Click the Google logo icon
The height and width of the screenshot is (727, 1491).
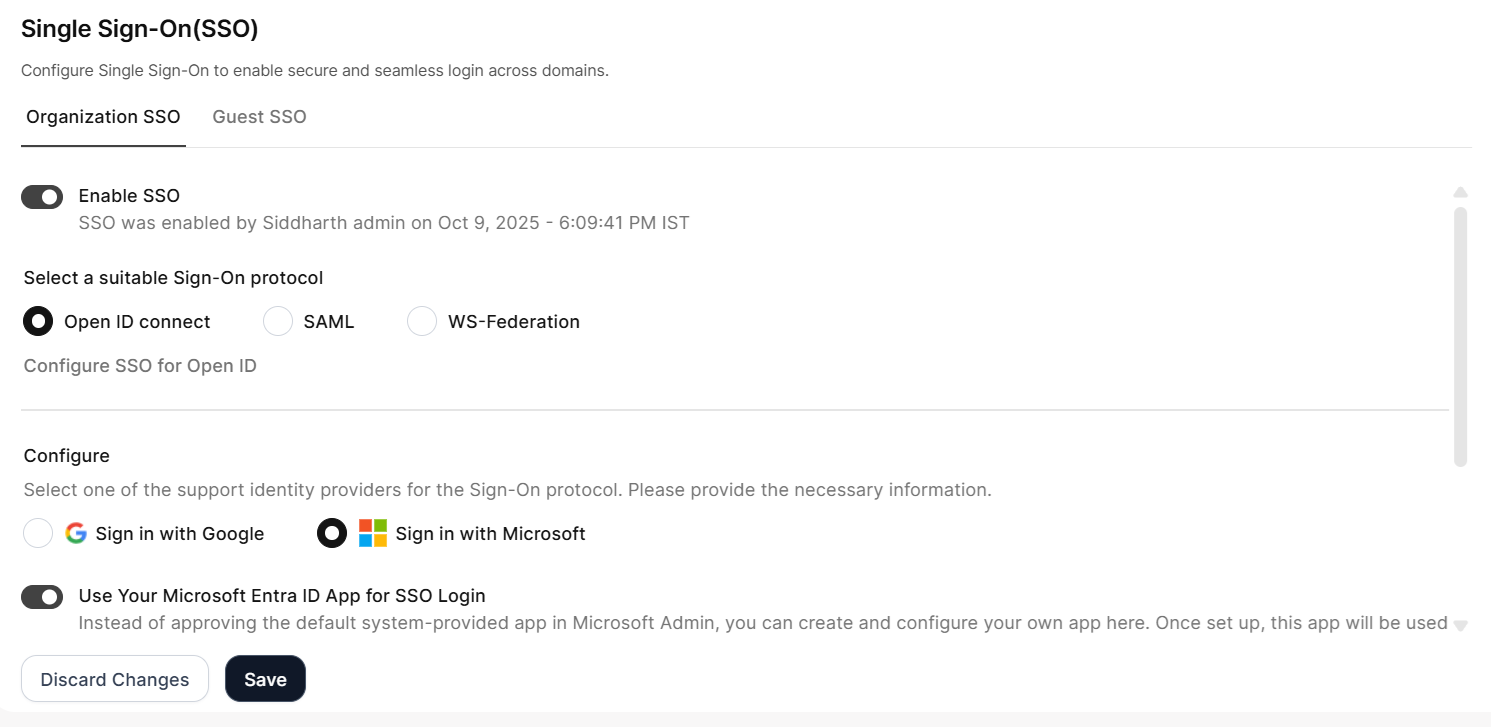76,533
